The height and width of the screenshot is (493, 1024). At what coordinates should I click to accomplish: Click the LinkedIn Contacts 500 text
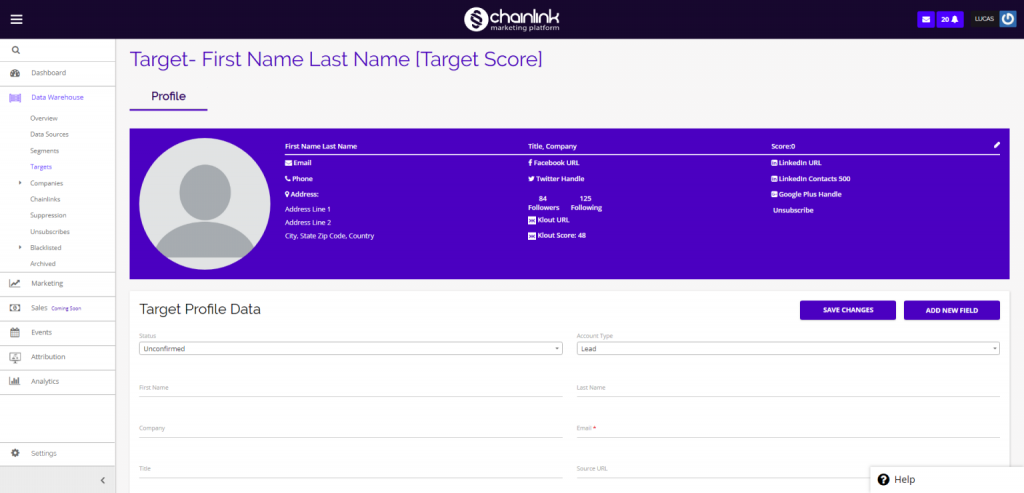[814, 179]
